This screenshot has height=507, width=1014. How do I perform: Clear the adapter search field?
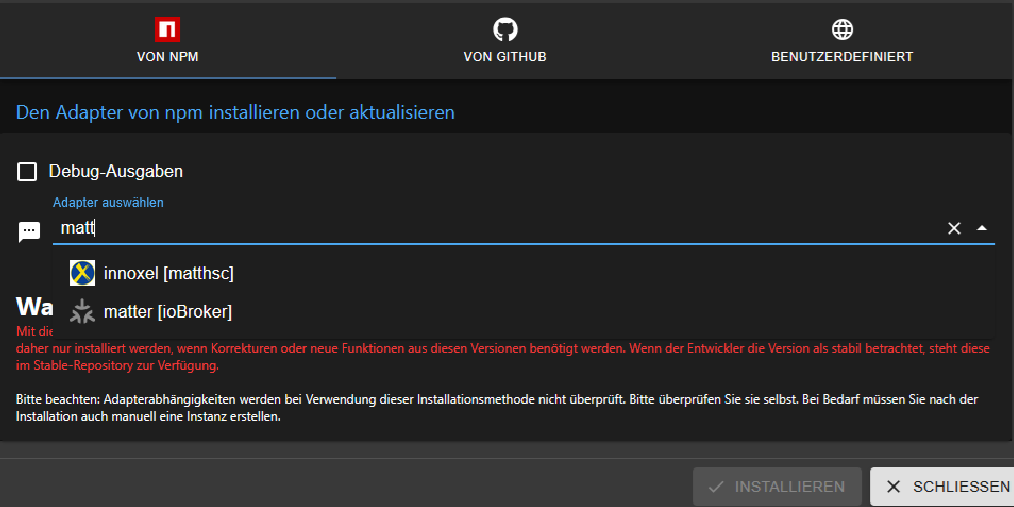point(954,228)
